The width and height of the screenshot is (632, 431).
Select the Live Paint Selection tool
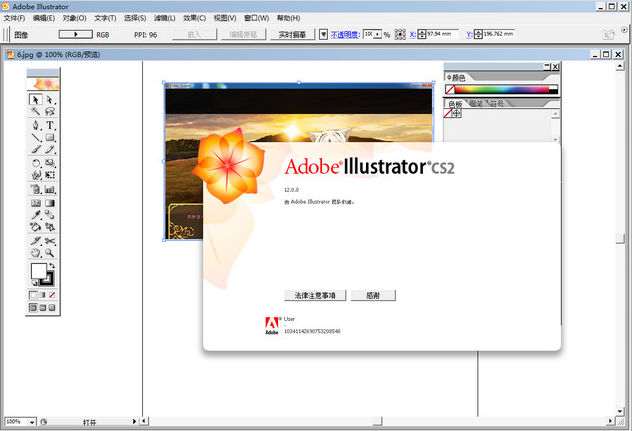pos(50,227)
